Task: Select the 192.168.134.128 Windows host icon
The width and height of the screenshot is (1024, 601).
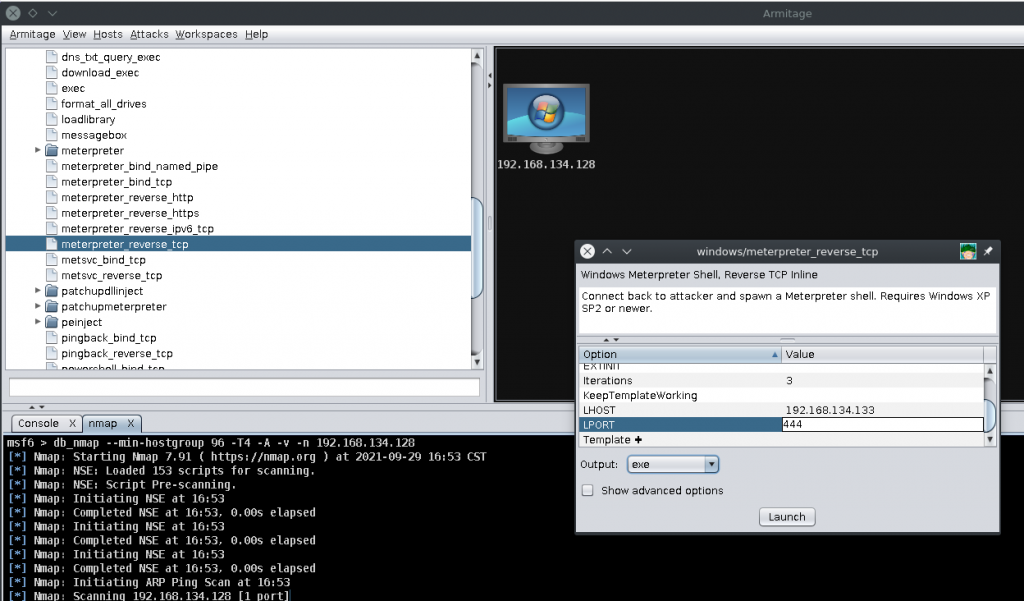Action: [547, 118]
